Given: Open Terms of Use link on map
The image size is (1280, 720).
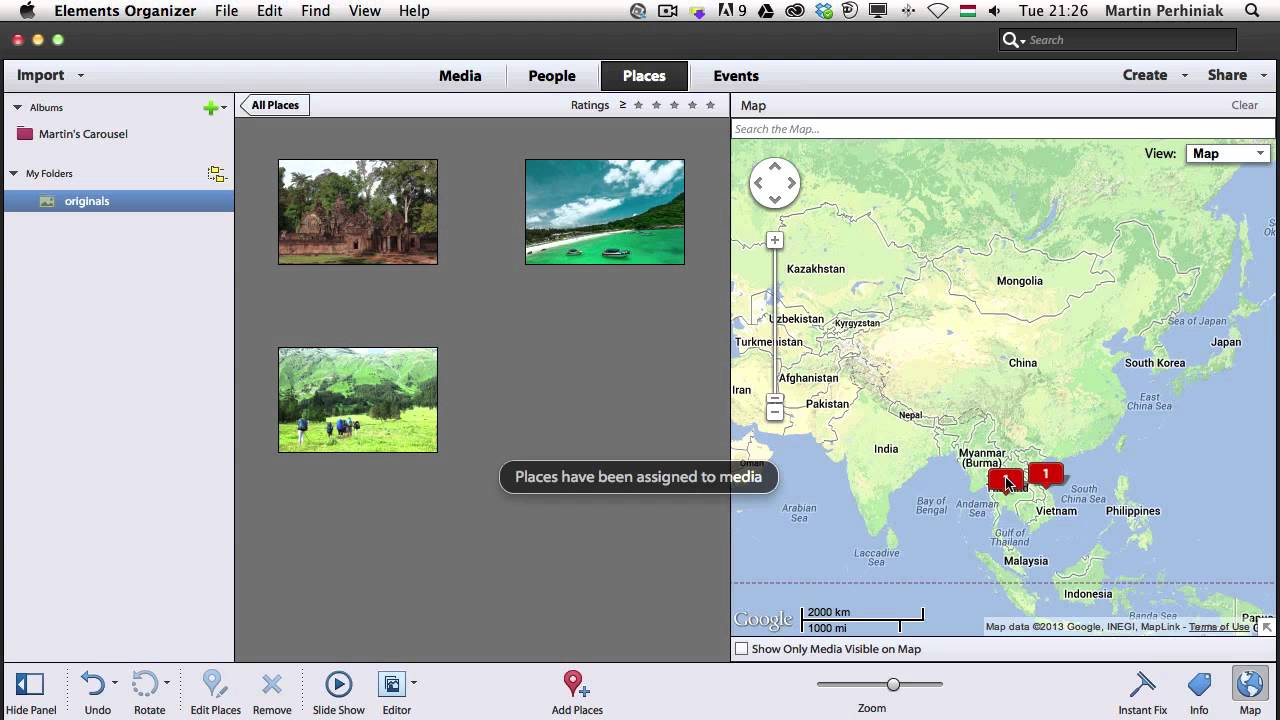Looking at the screenshot, I should 1219,627.
